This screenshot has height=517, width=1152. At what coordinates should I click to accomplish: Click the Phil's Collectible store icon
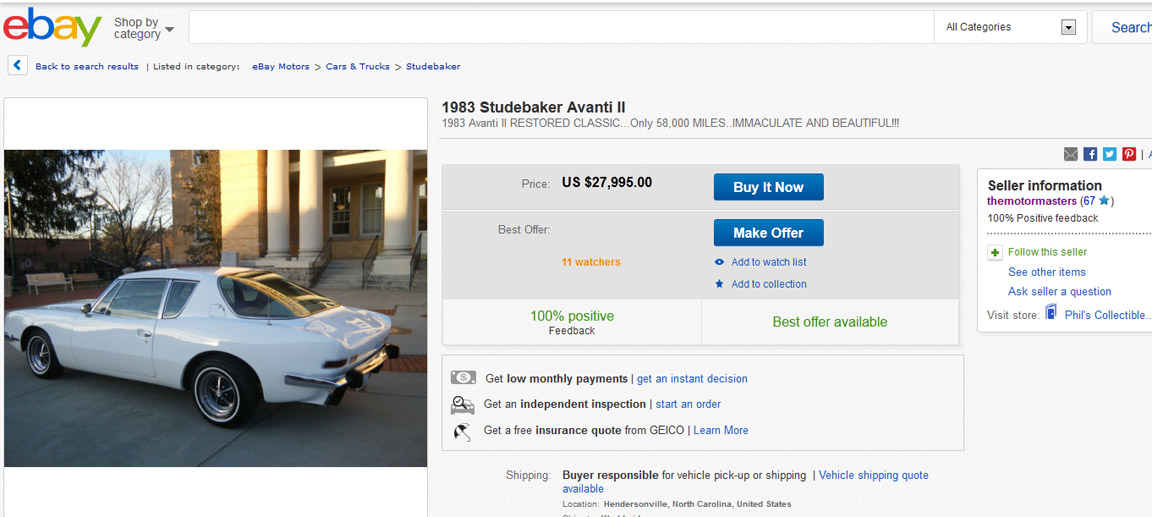[1051, 313]
